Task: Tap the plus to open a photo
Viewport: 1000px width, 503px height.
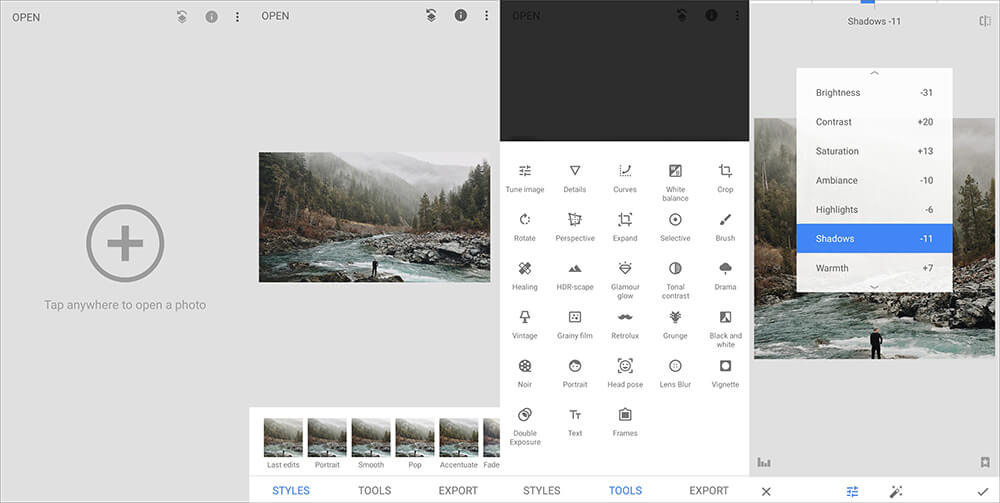Action: coord(125,244)
